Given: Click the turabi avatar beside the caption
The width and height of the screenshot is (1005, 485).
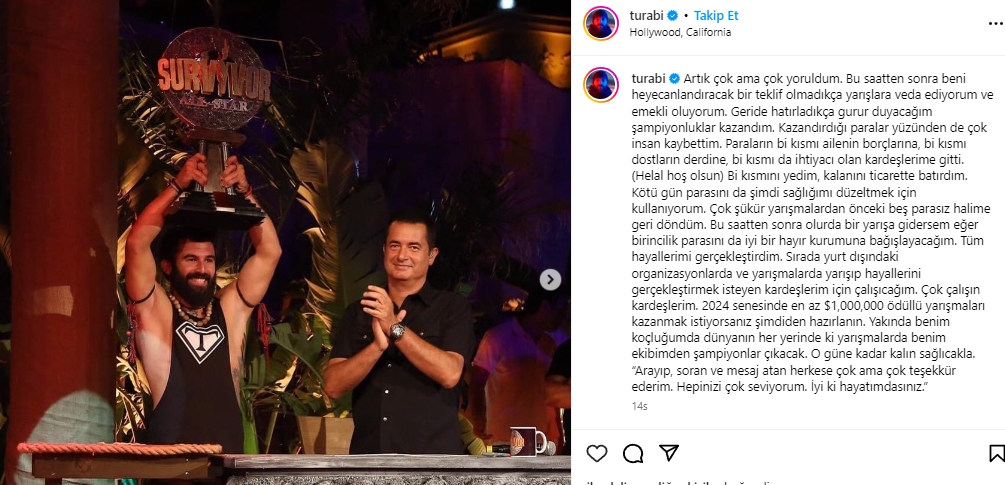Looking at the screenshot, I should (601, 85).
